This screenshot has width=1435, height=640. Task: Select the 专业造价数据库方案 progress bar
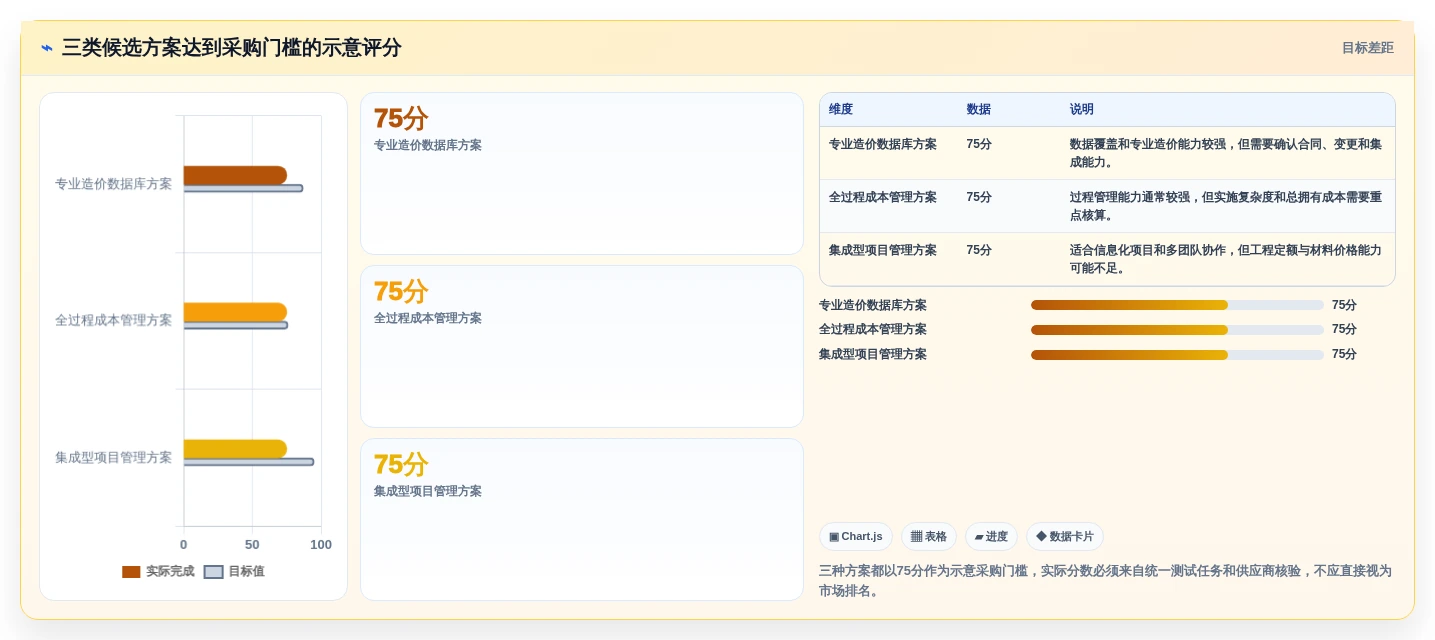click(1177, 305)
